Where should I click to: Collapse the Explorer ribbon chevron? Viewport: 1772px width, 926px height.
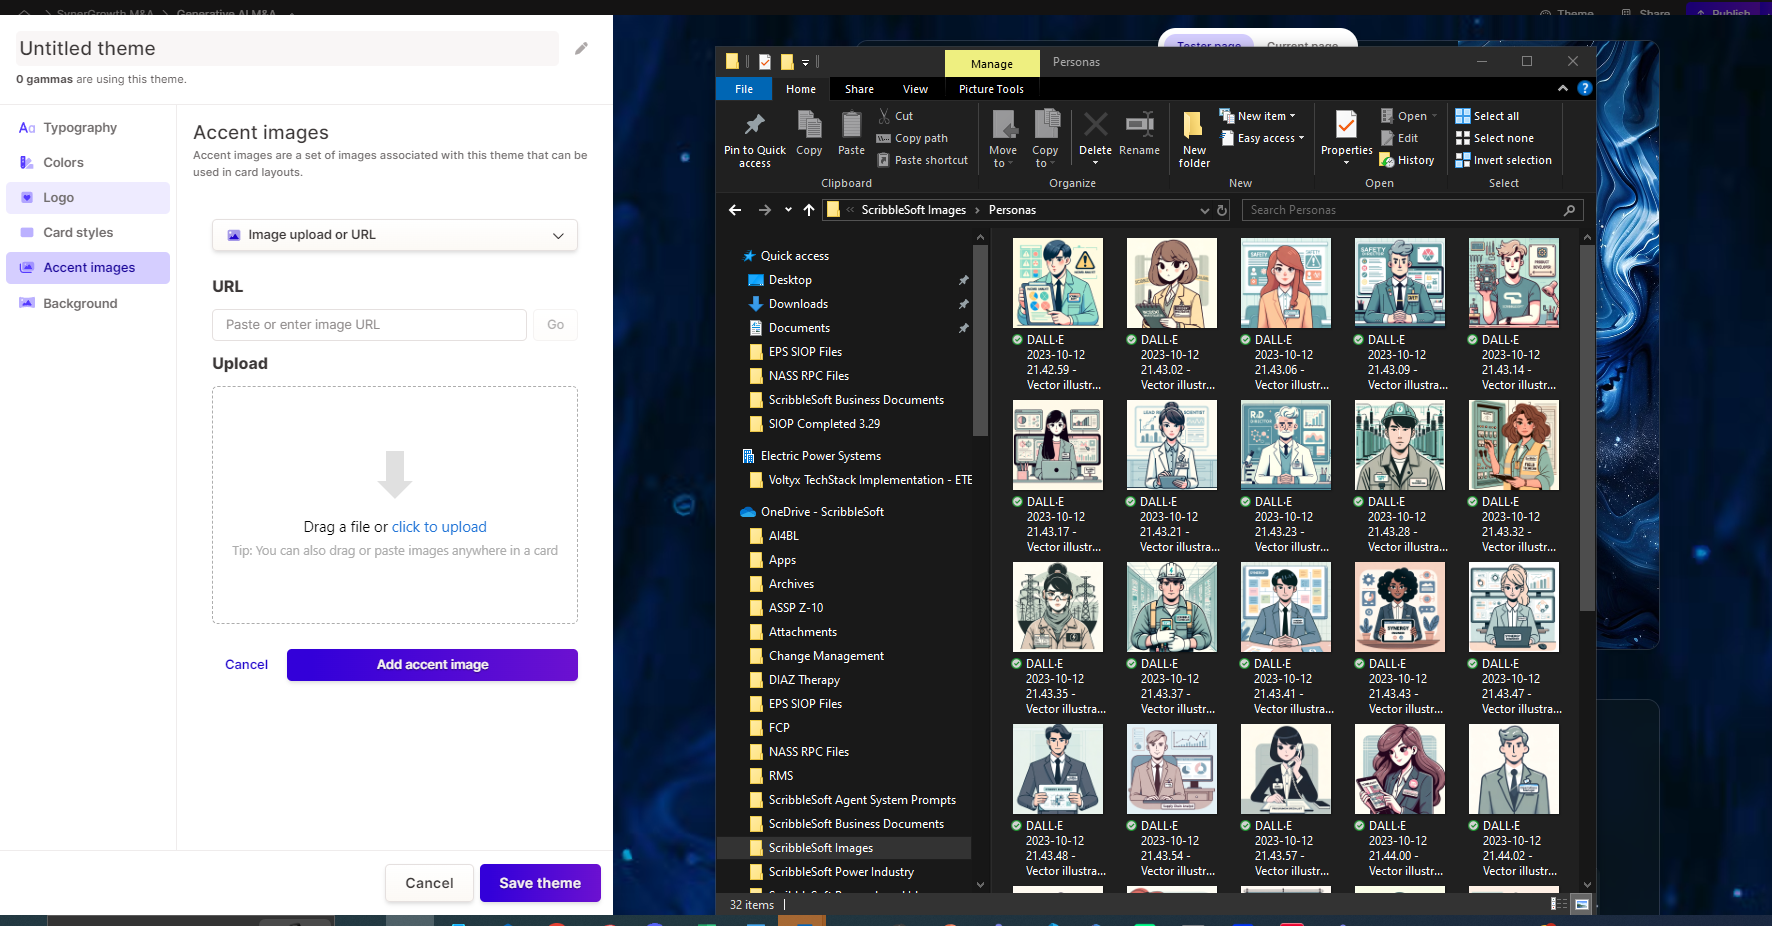1563,88
